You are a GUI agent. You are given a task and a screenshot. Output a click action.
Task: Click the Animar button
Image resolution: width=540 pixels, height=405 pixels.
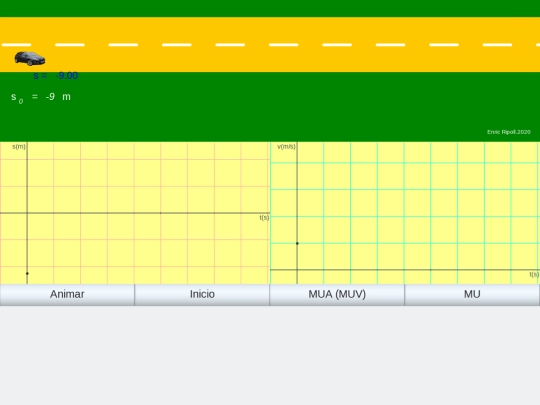coord(67,294)
